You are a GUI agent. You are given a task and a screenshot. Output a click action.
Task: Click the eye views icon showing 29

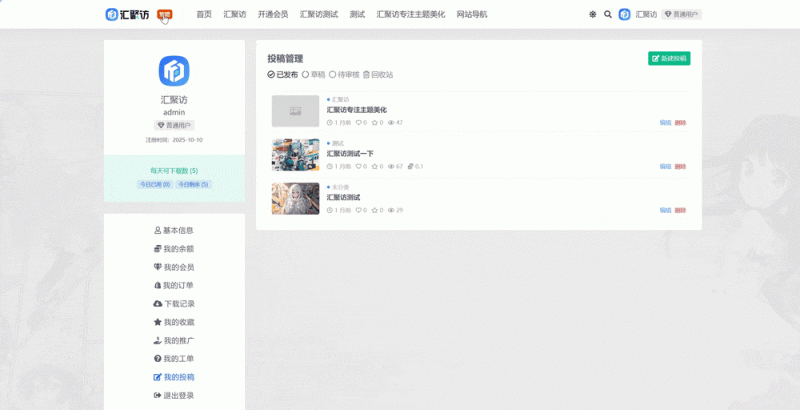(391, 211)
